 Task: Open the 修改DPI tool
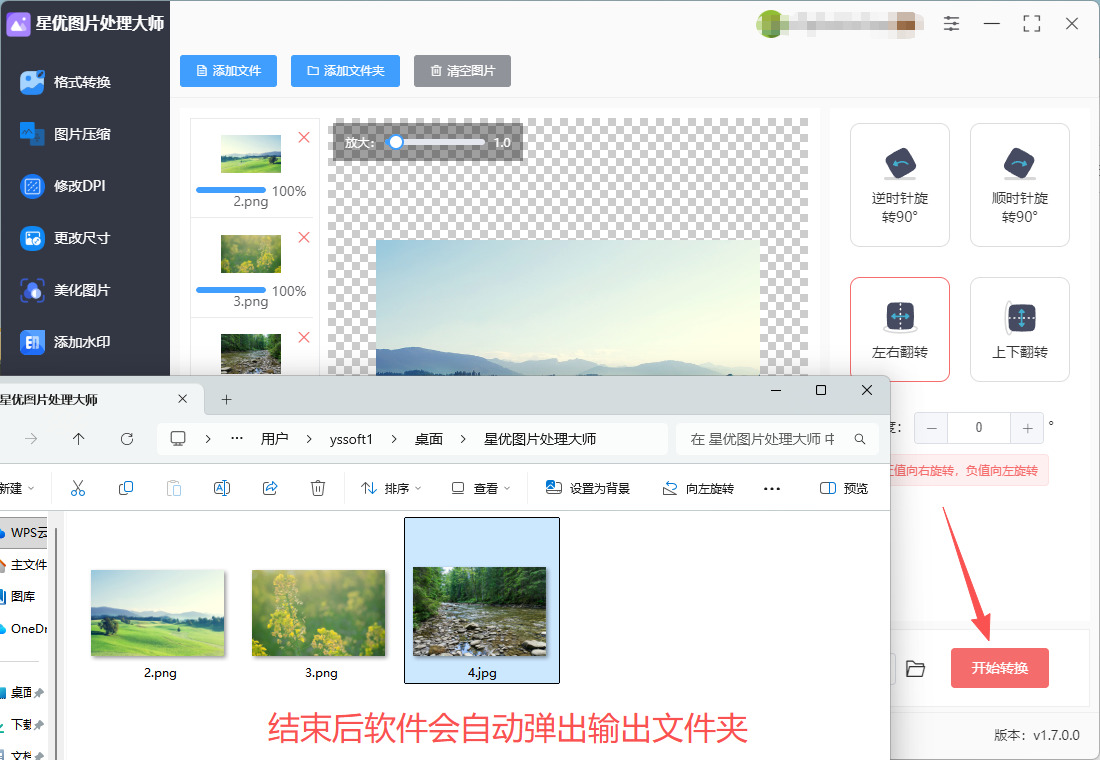(63, 186)
